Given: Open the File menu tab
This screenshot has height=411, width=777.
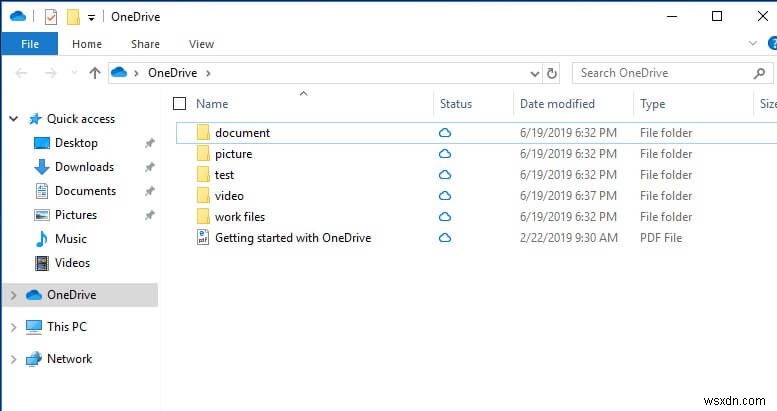Looking at the screenshot, I should tap(29, 44).
